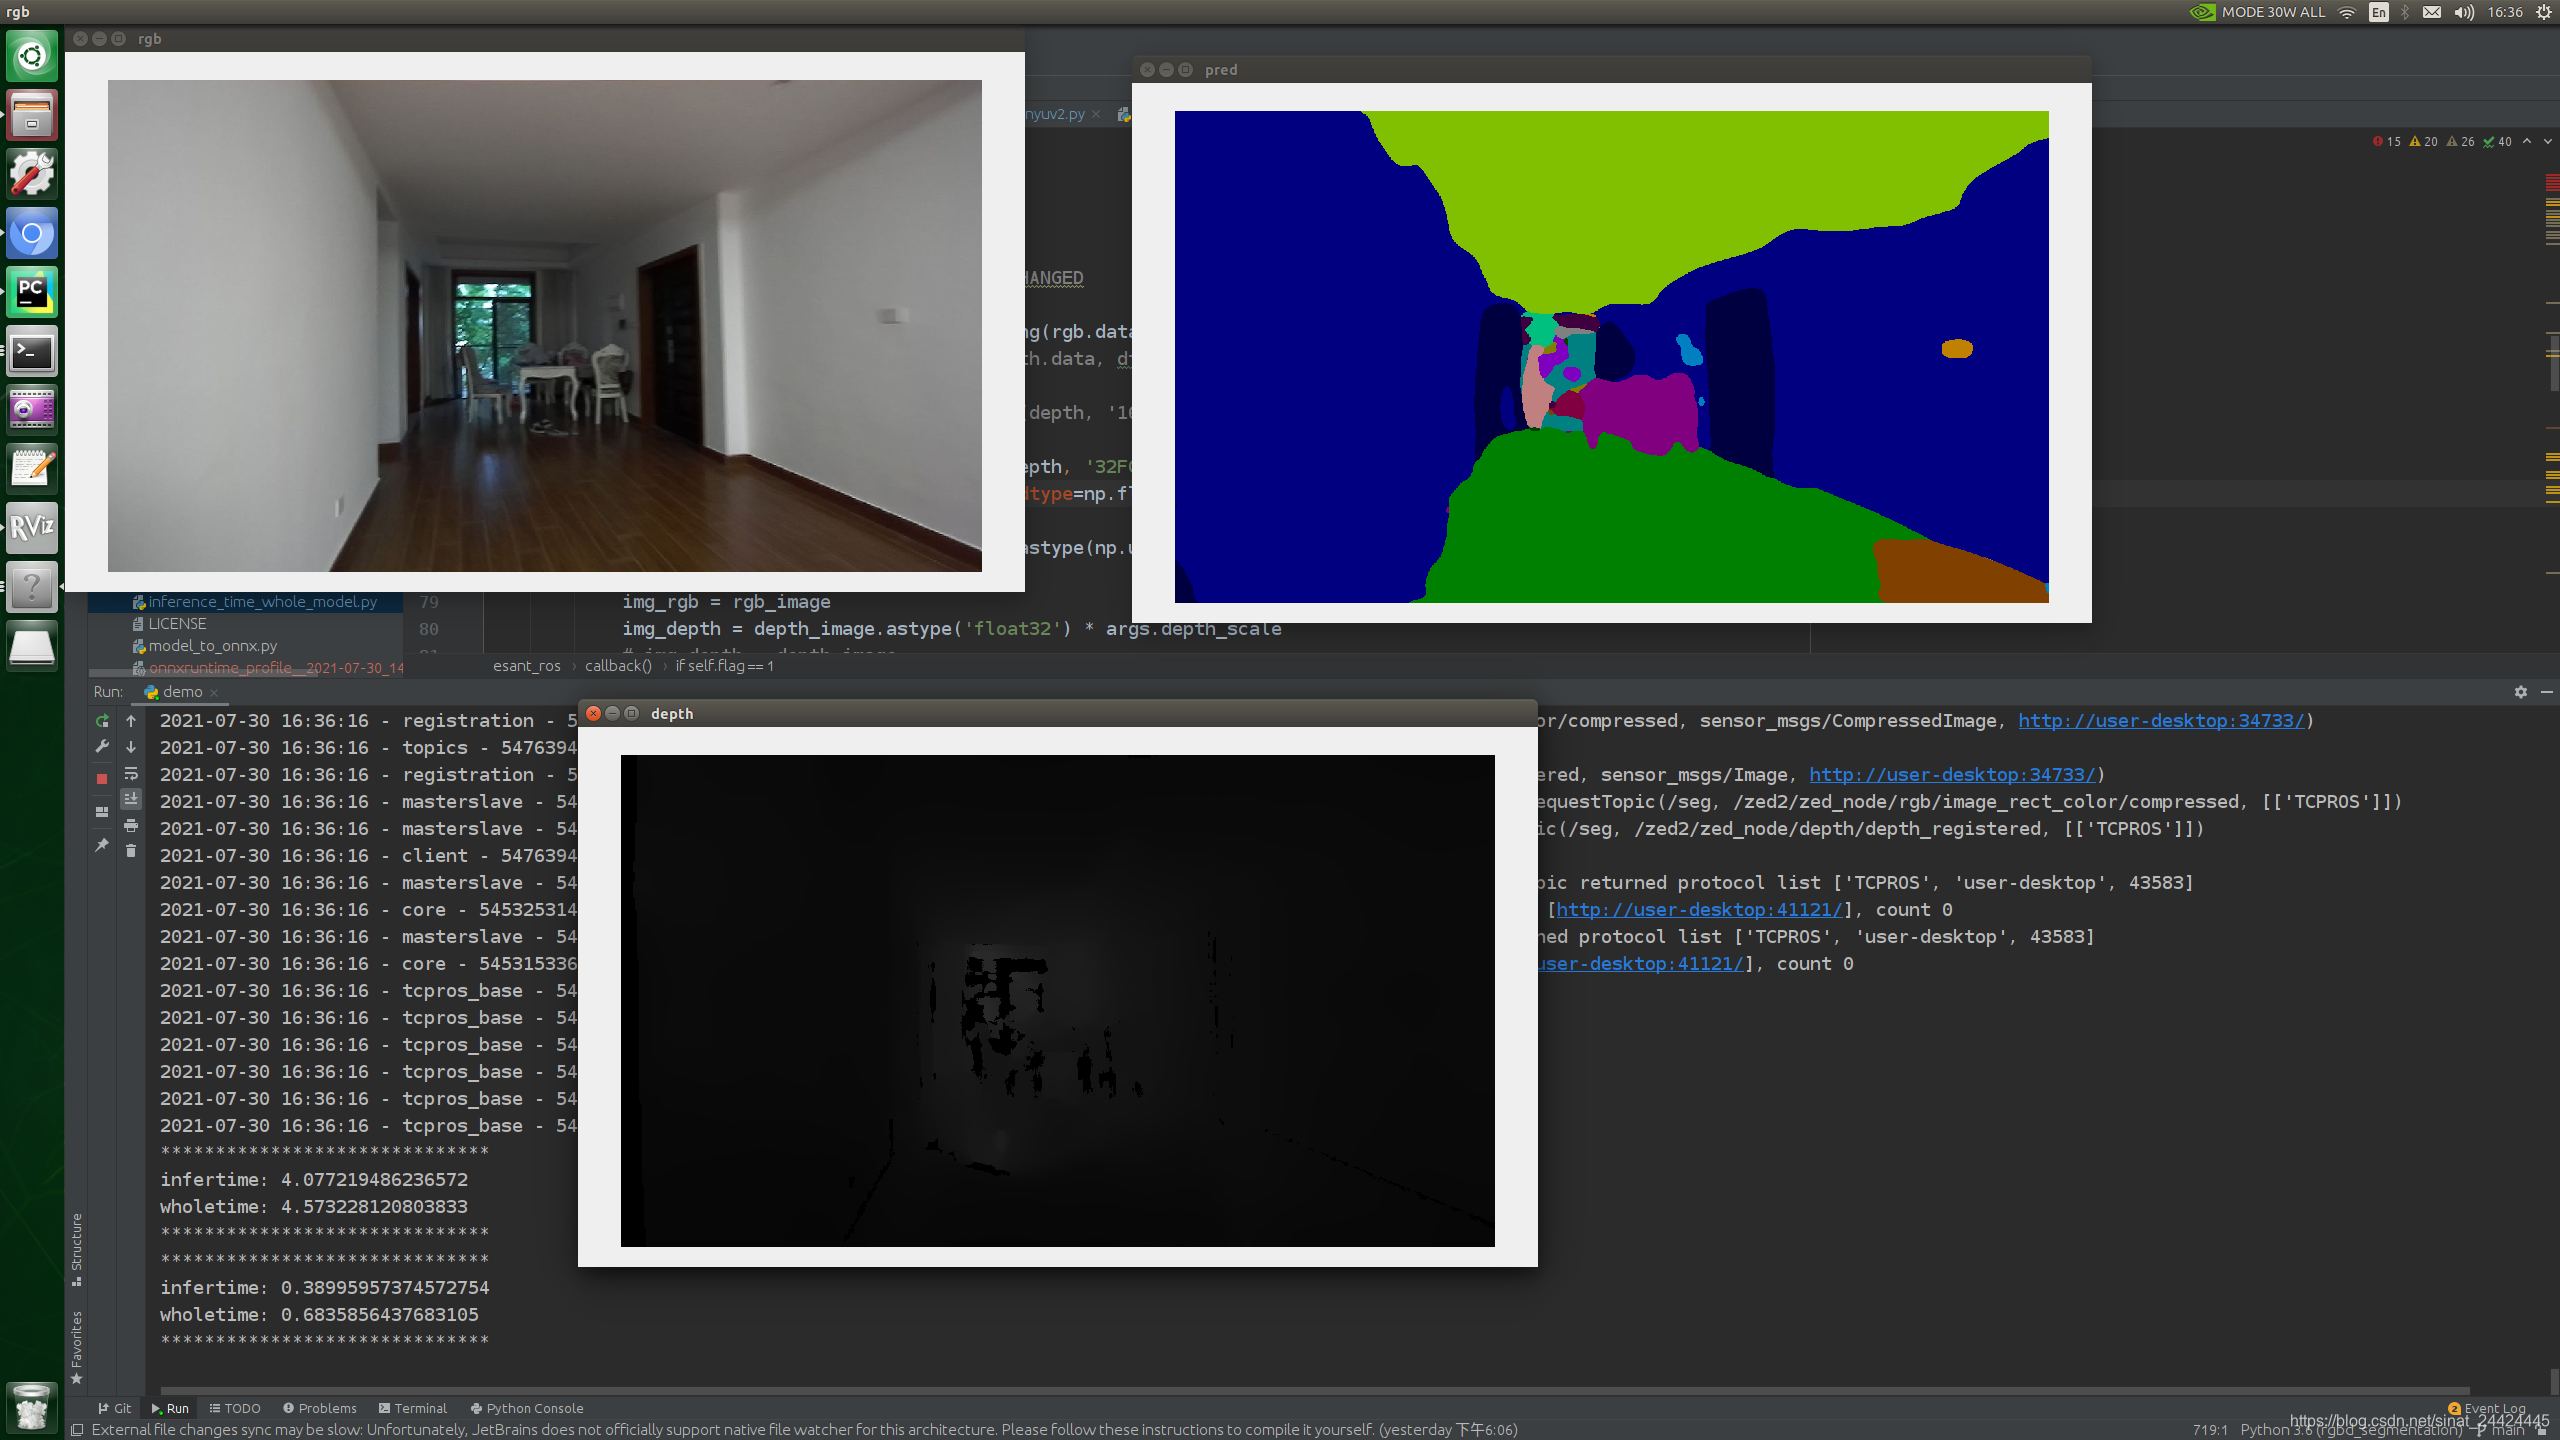Jump up the stack trace arrow

pyautogui.click(x=131, y=721)
